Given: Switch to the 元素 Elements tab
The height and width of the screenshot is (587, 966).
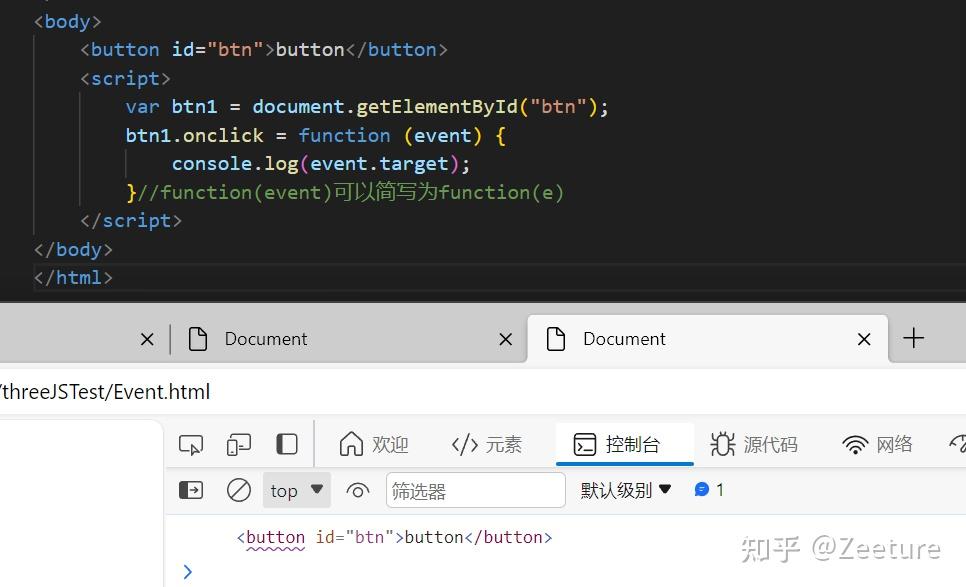Looking at the screenshot, I should 487,444.
